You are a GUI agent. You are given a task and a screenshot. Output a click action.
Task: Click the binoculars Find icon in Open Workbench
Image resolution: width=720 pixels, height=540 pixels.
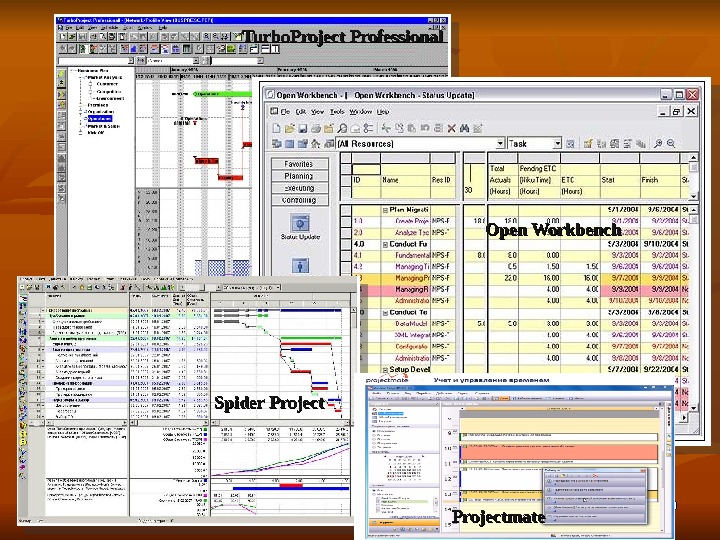click(464, 129)
